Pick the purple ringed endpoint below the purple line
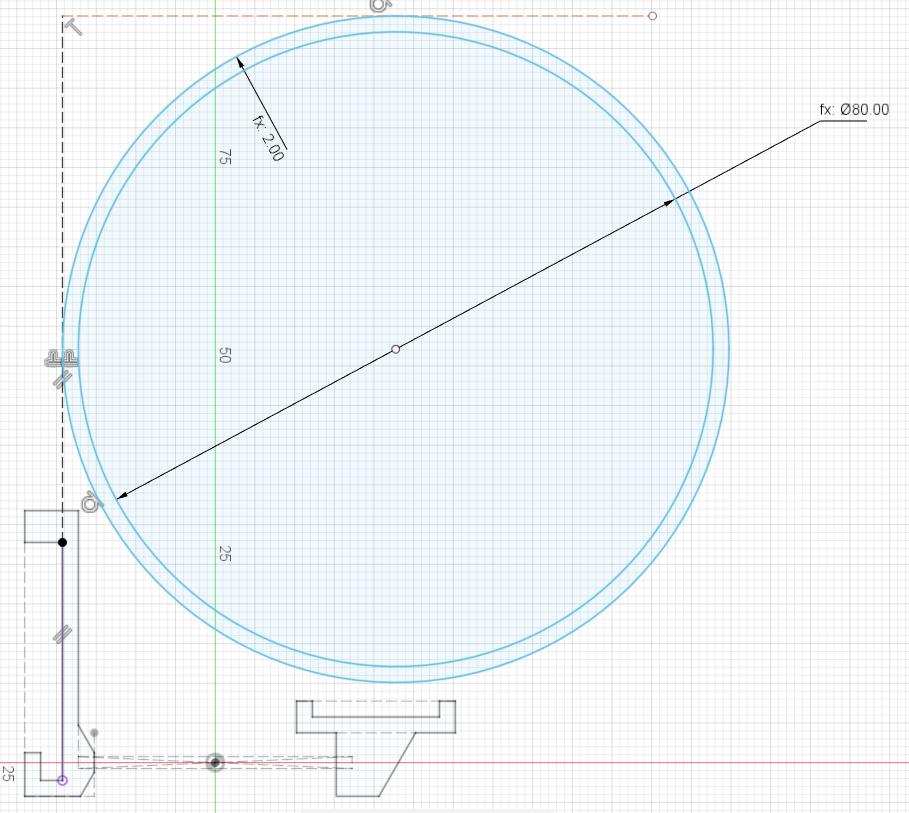 tap(63, 781)
